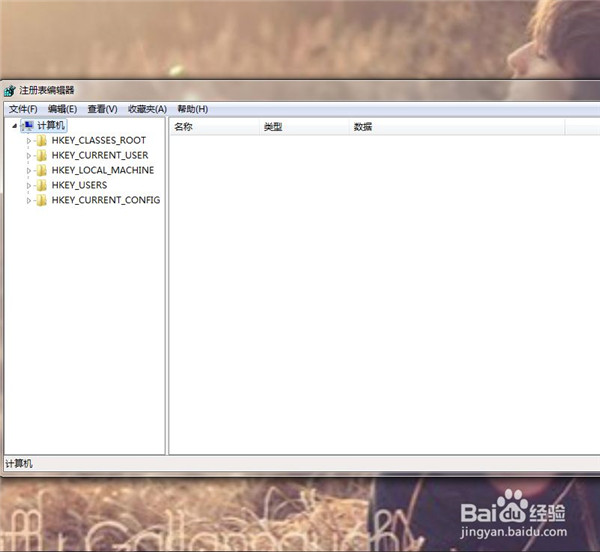Open the 查看(V) menu
The width and height of the screenshot is (600, 552).
point(102,109)
